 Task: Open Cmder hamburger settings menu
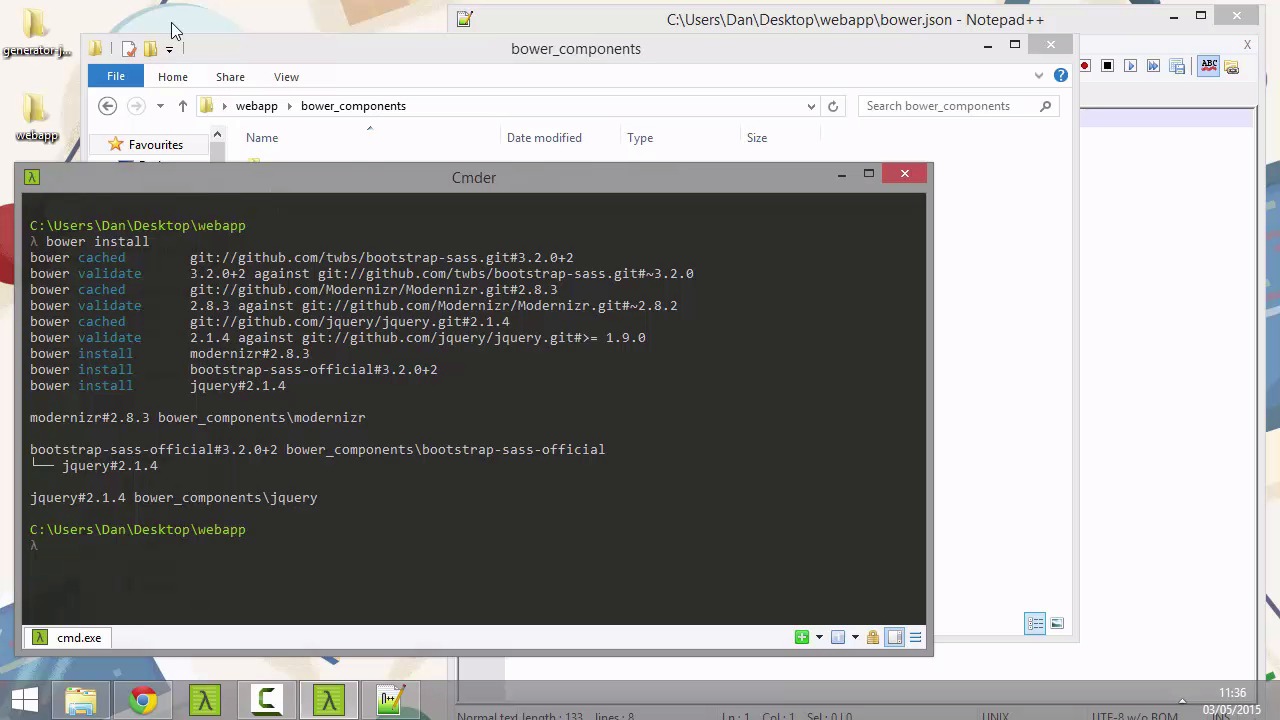[915, 637]
